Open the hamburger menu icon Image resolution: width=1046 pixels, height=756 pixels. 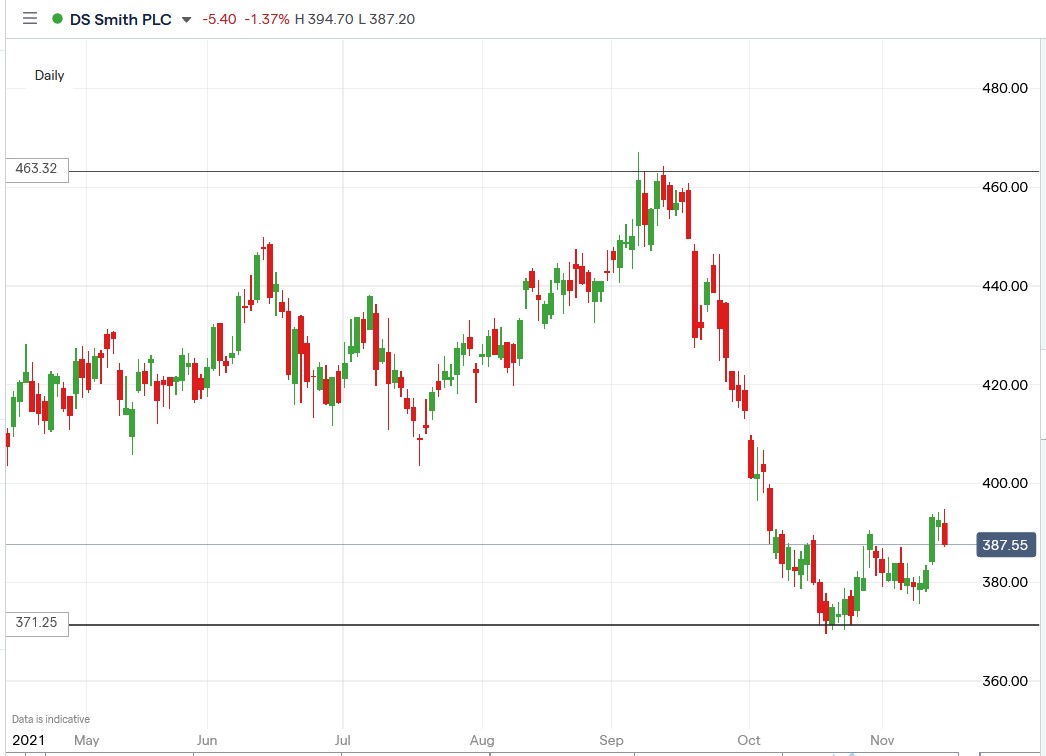click(x=30, y=18)
